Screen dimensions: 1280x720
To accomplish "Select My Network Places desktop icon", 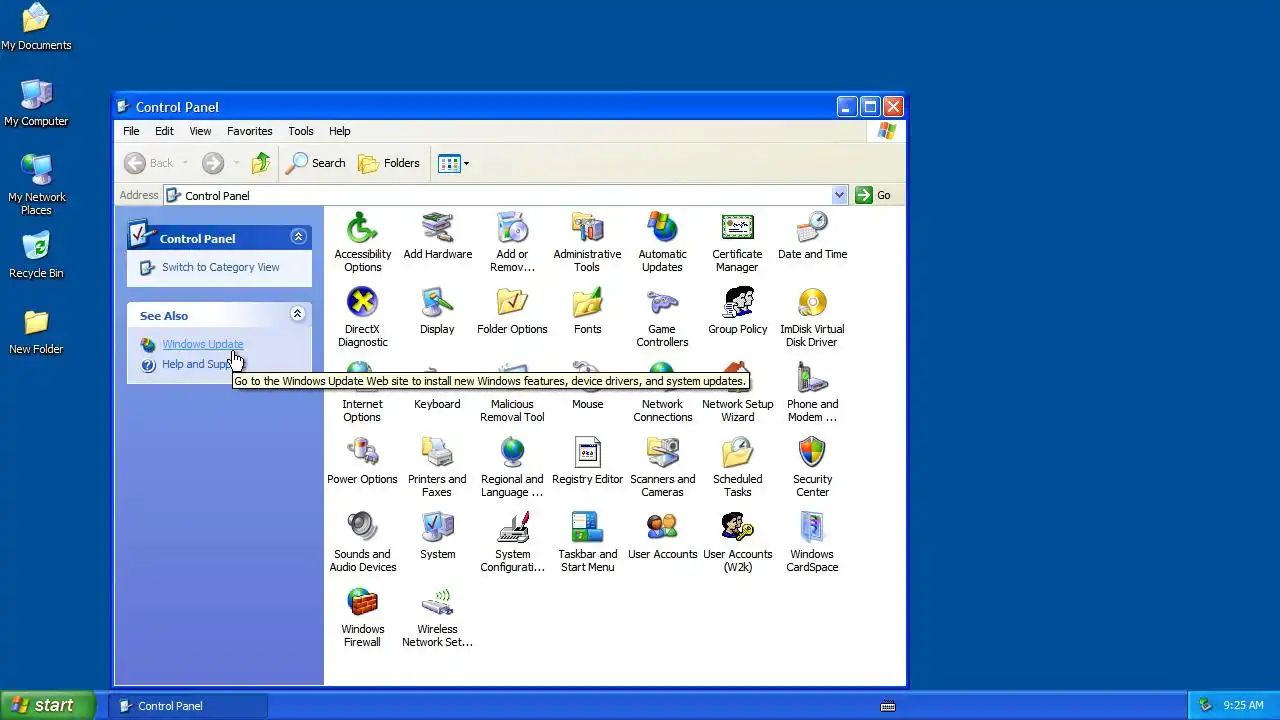I will (x=36, y=185).
